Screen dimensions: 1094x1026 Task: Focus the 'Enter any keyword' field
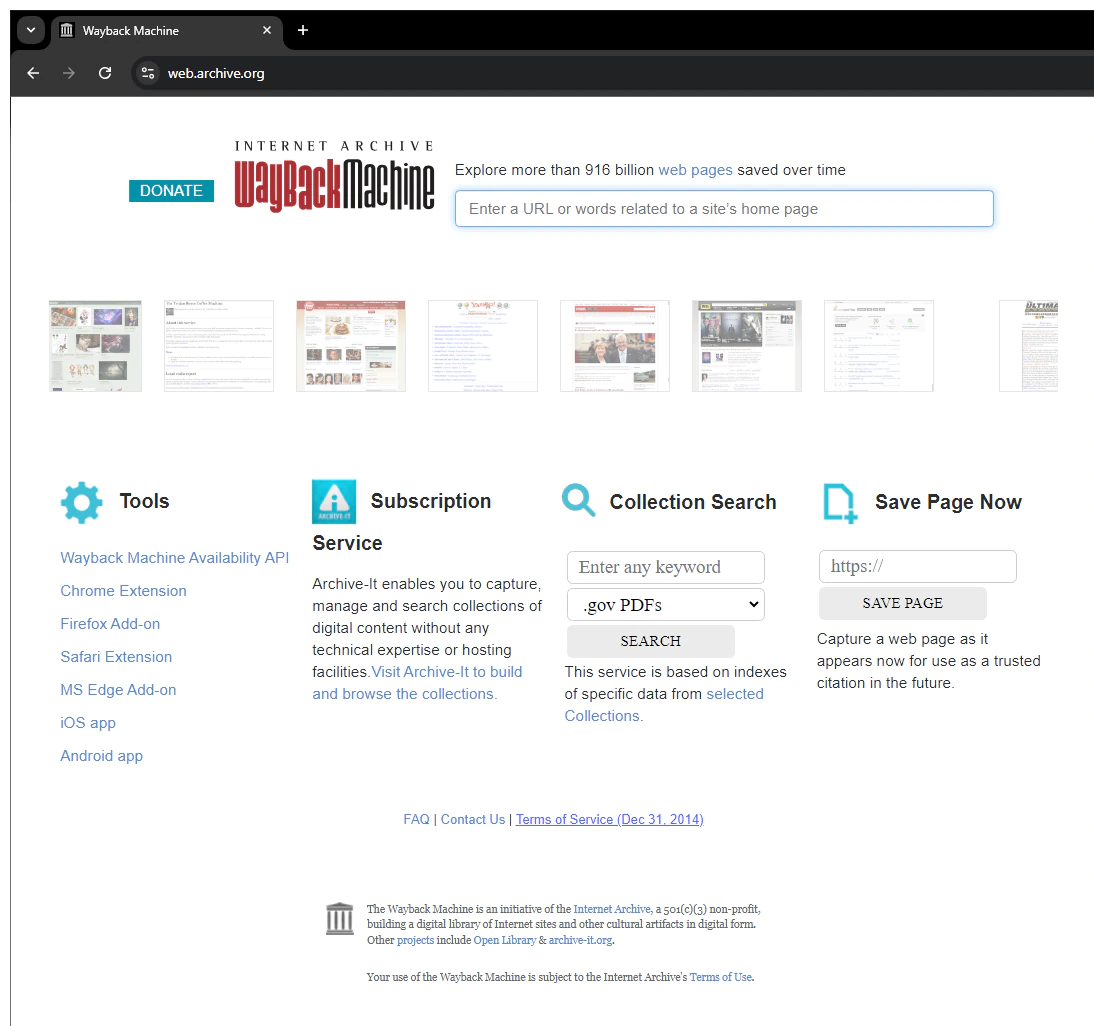click(x=666, y=567)
